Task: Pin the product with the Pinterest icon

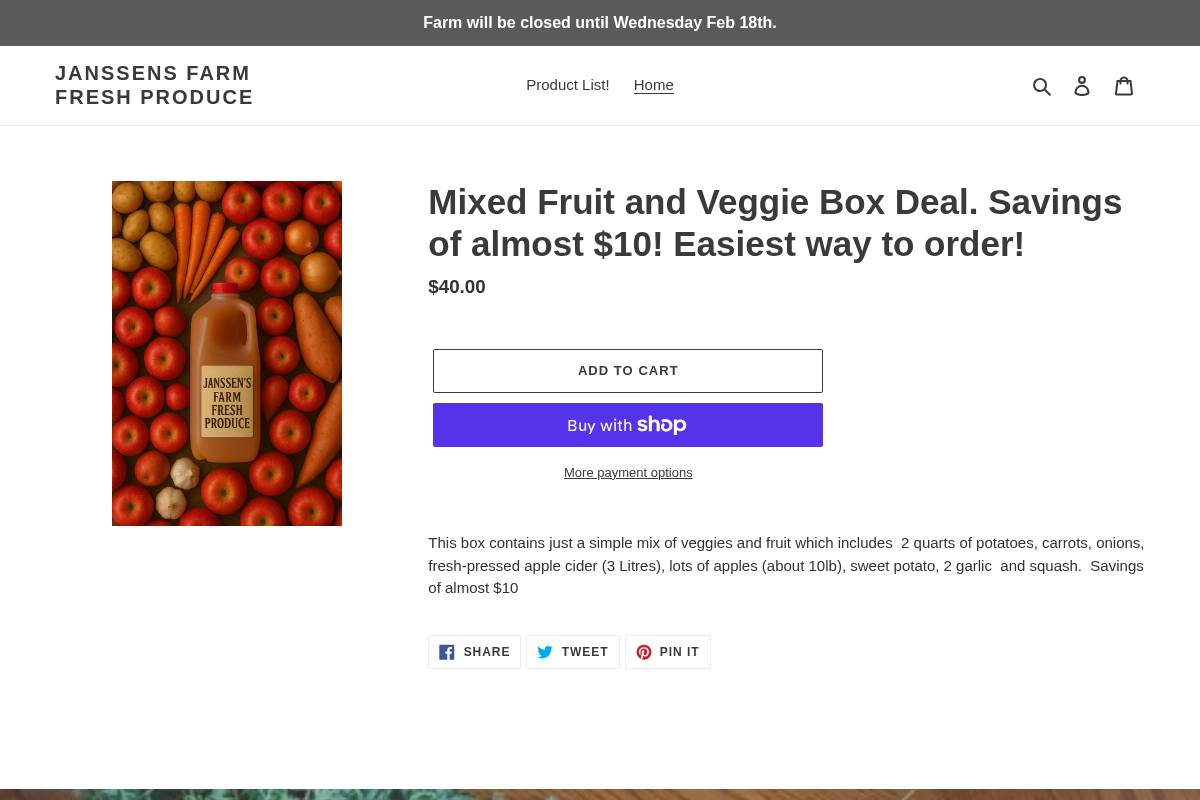Action: (644, 651)
